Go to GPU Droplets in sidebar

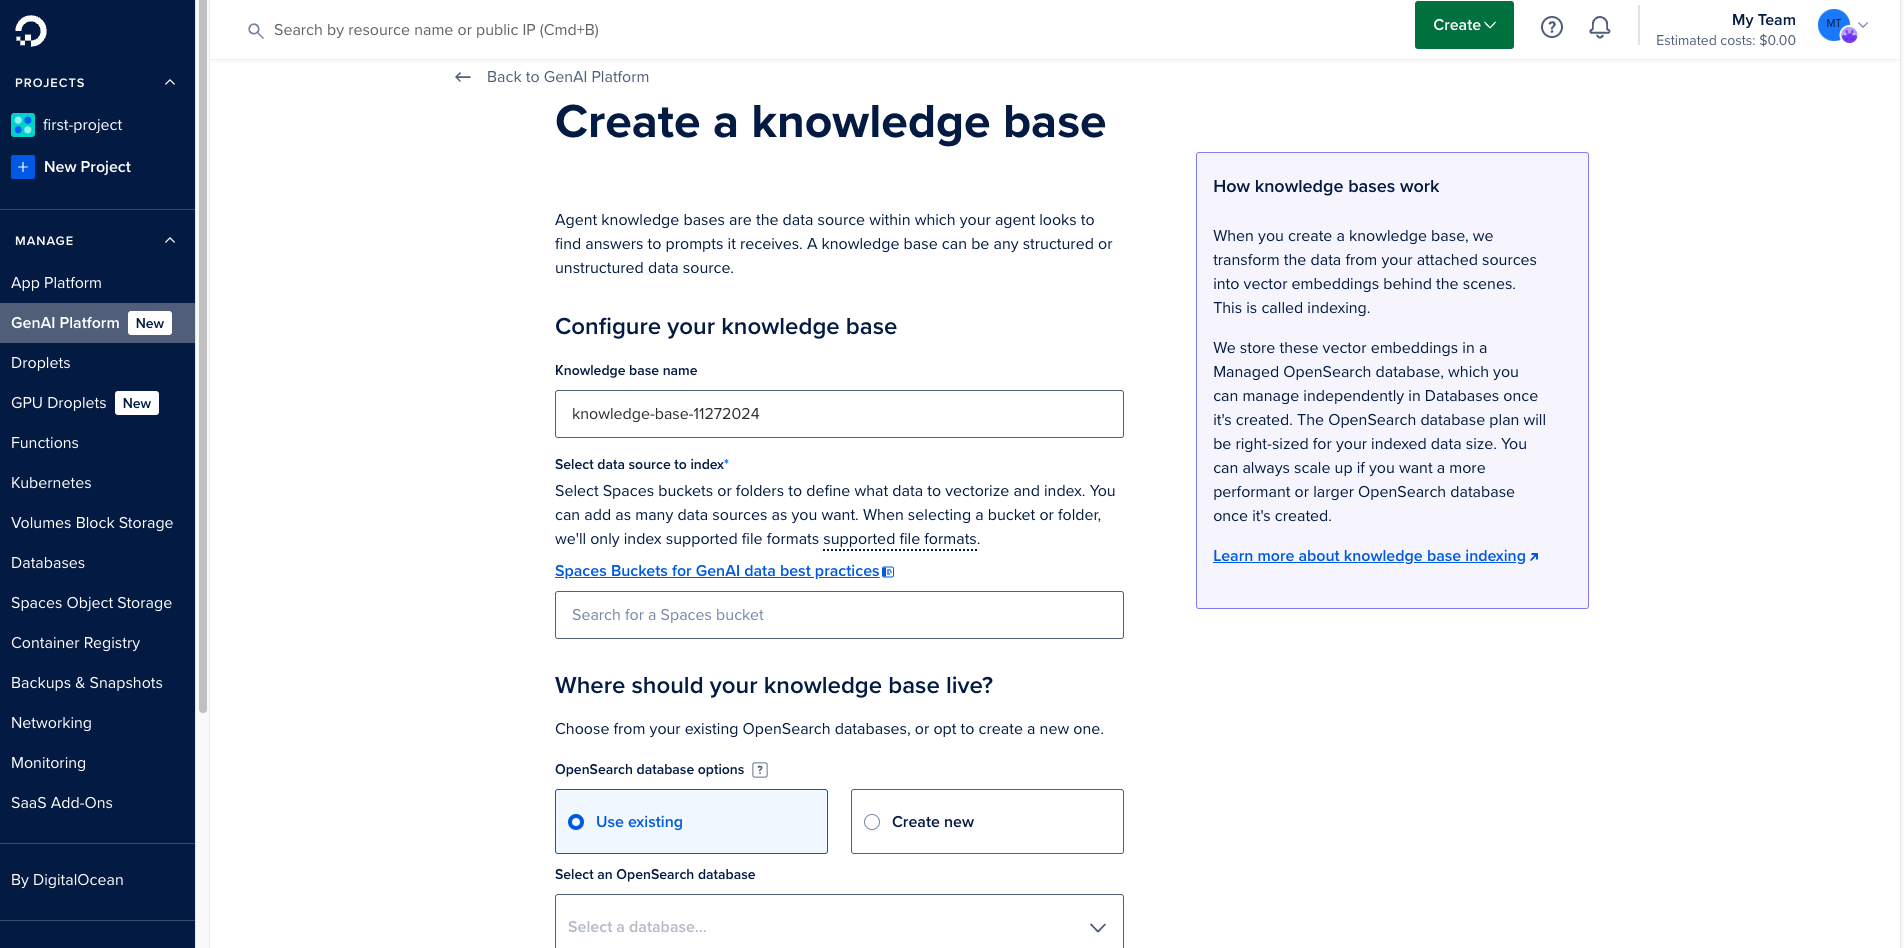coord(58,403)
